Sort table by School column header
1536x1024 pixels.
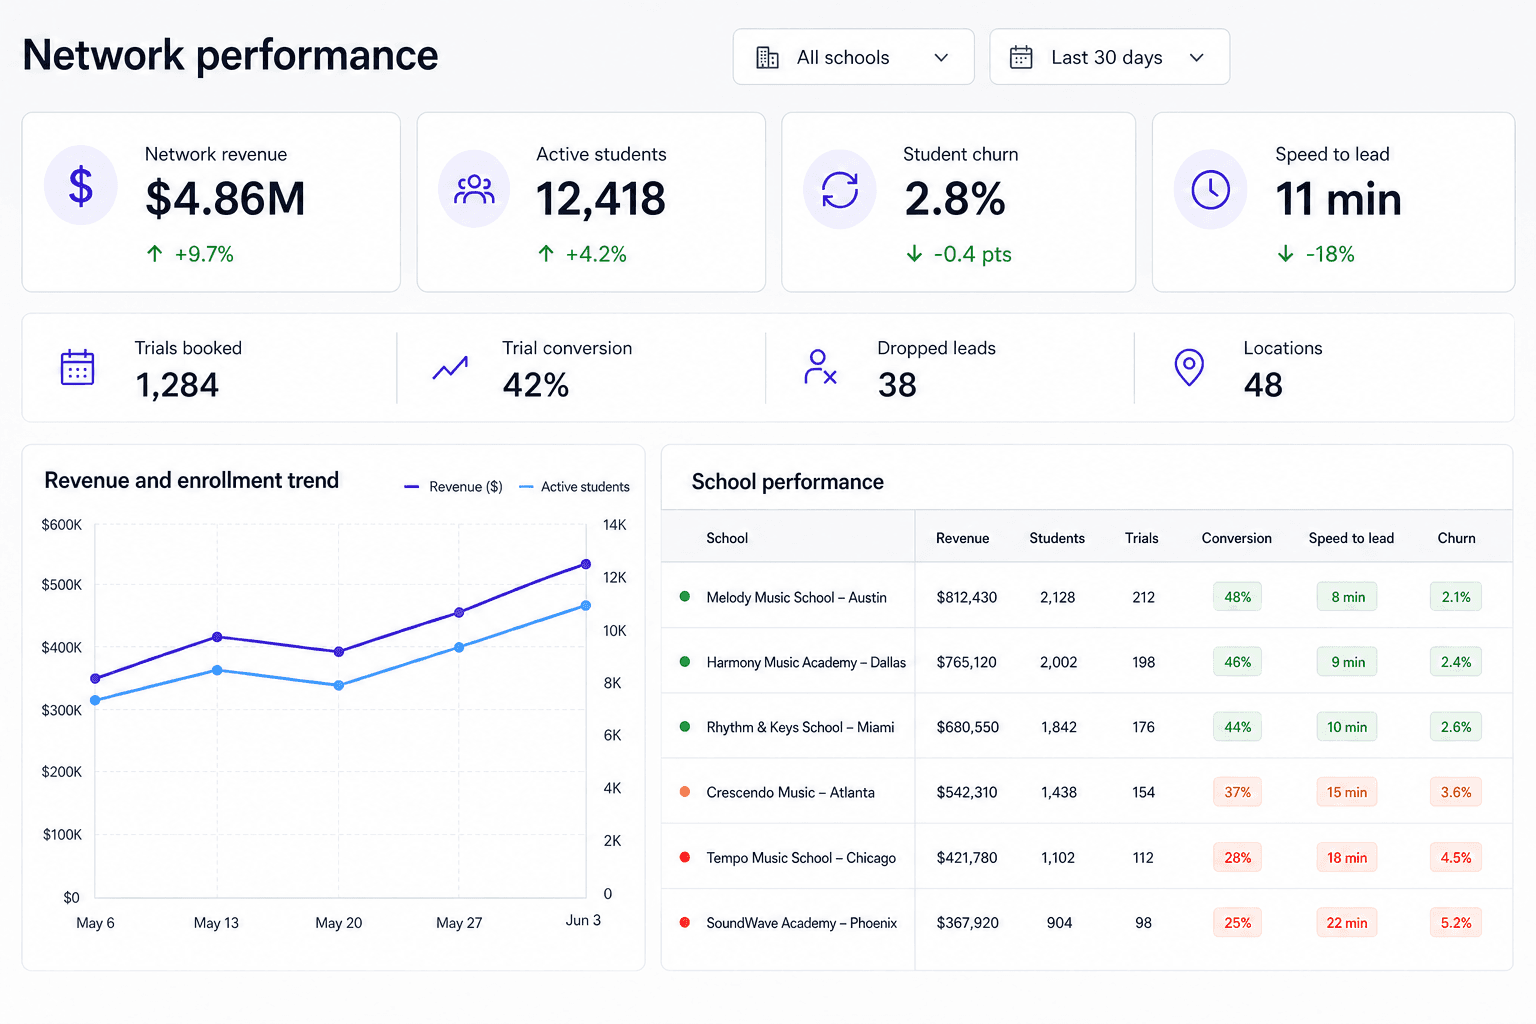click(x=727, y=538)
